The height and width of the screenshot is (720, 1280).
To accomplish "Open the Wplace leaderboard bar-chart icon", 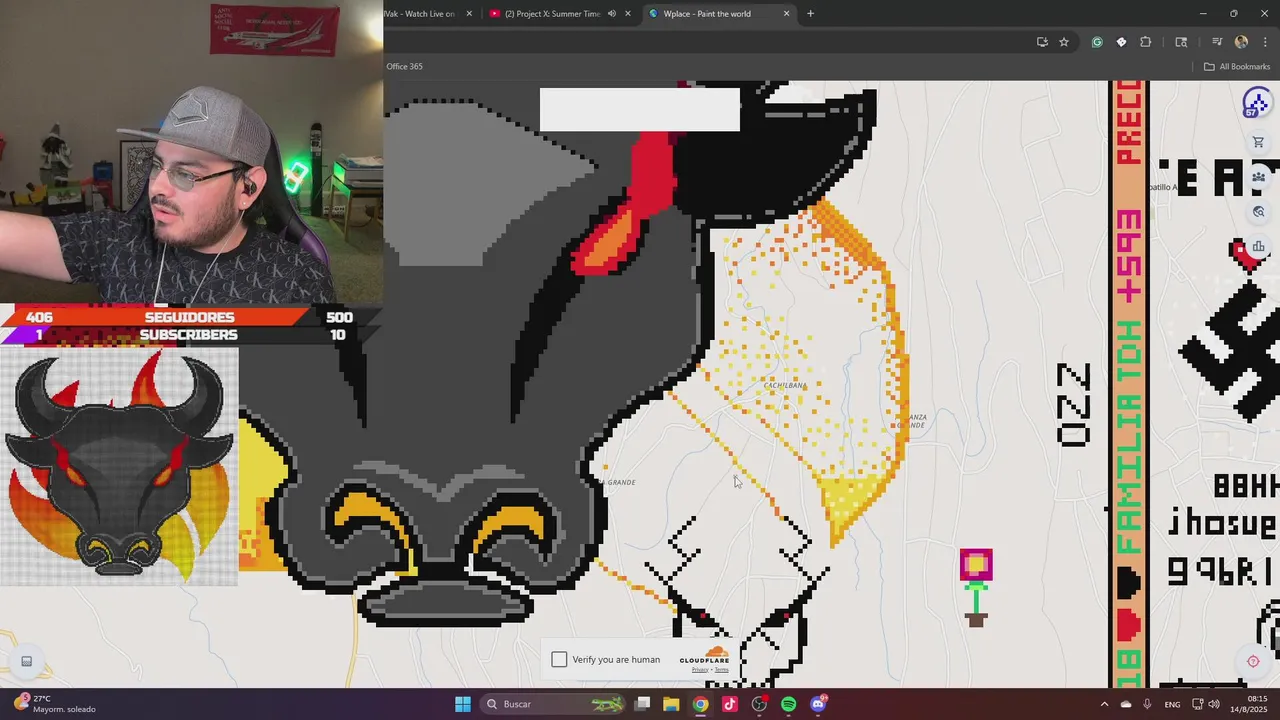I will click(x=1258, y=246).
